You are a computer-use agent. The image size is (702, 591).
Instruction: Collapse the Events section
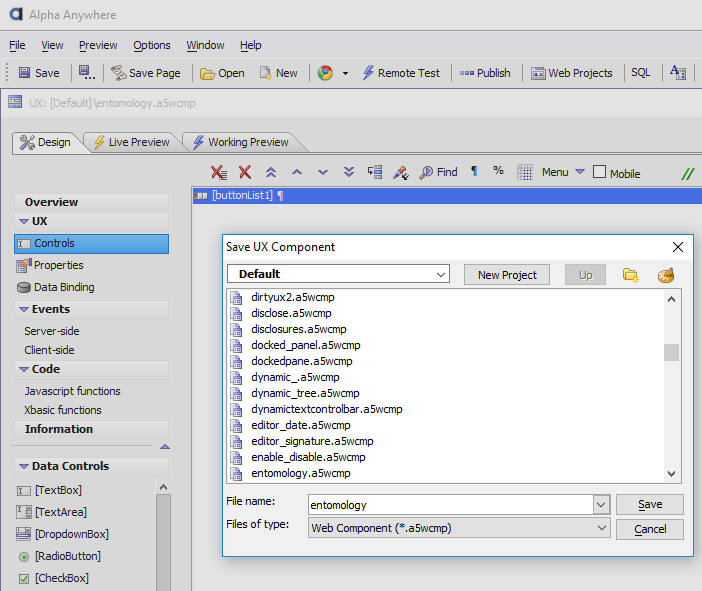pyautogui.click(x=24, y=309)
